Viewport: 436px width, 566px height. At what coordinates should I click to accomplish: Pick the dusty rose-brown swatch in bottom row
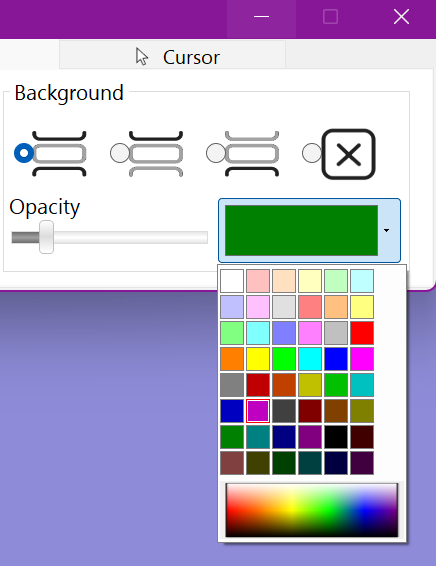(x=232, y=463)
